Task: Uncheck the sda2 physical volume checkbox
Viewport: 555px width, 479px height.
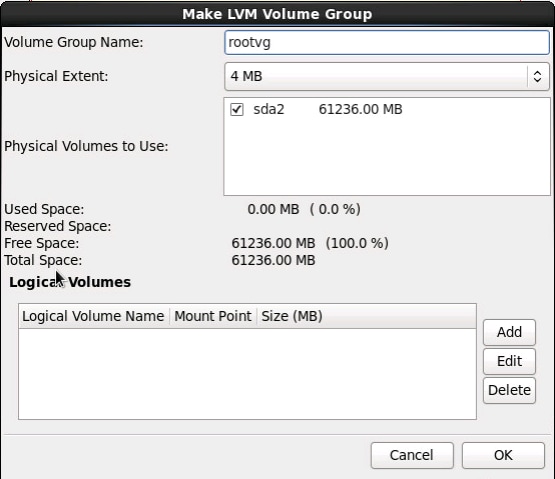Action: point(236,109)
